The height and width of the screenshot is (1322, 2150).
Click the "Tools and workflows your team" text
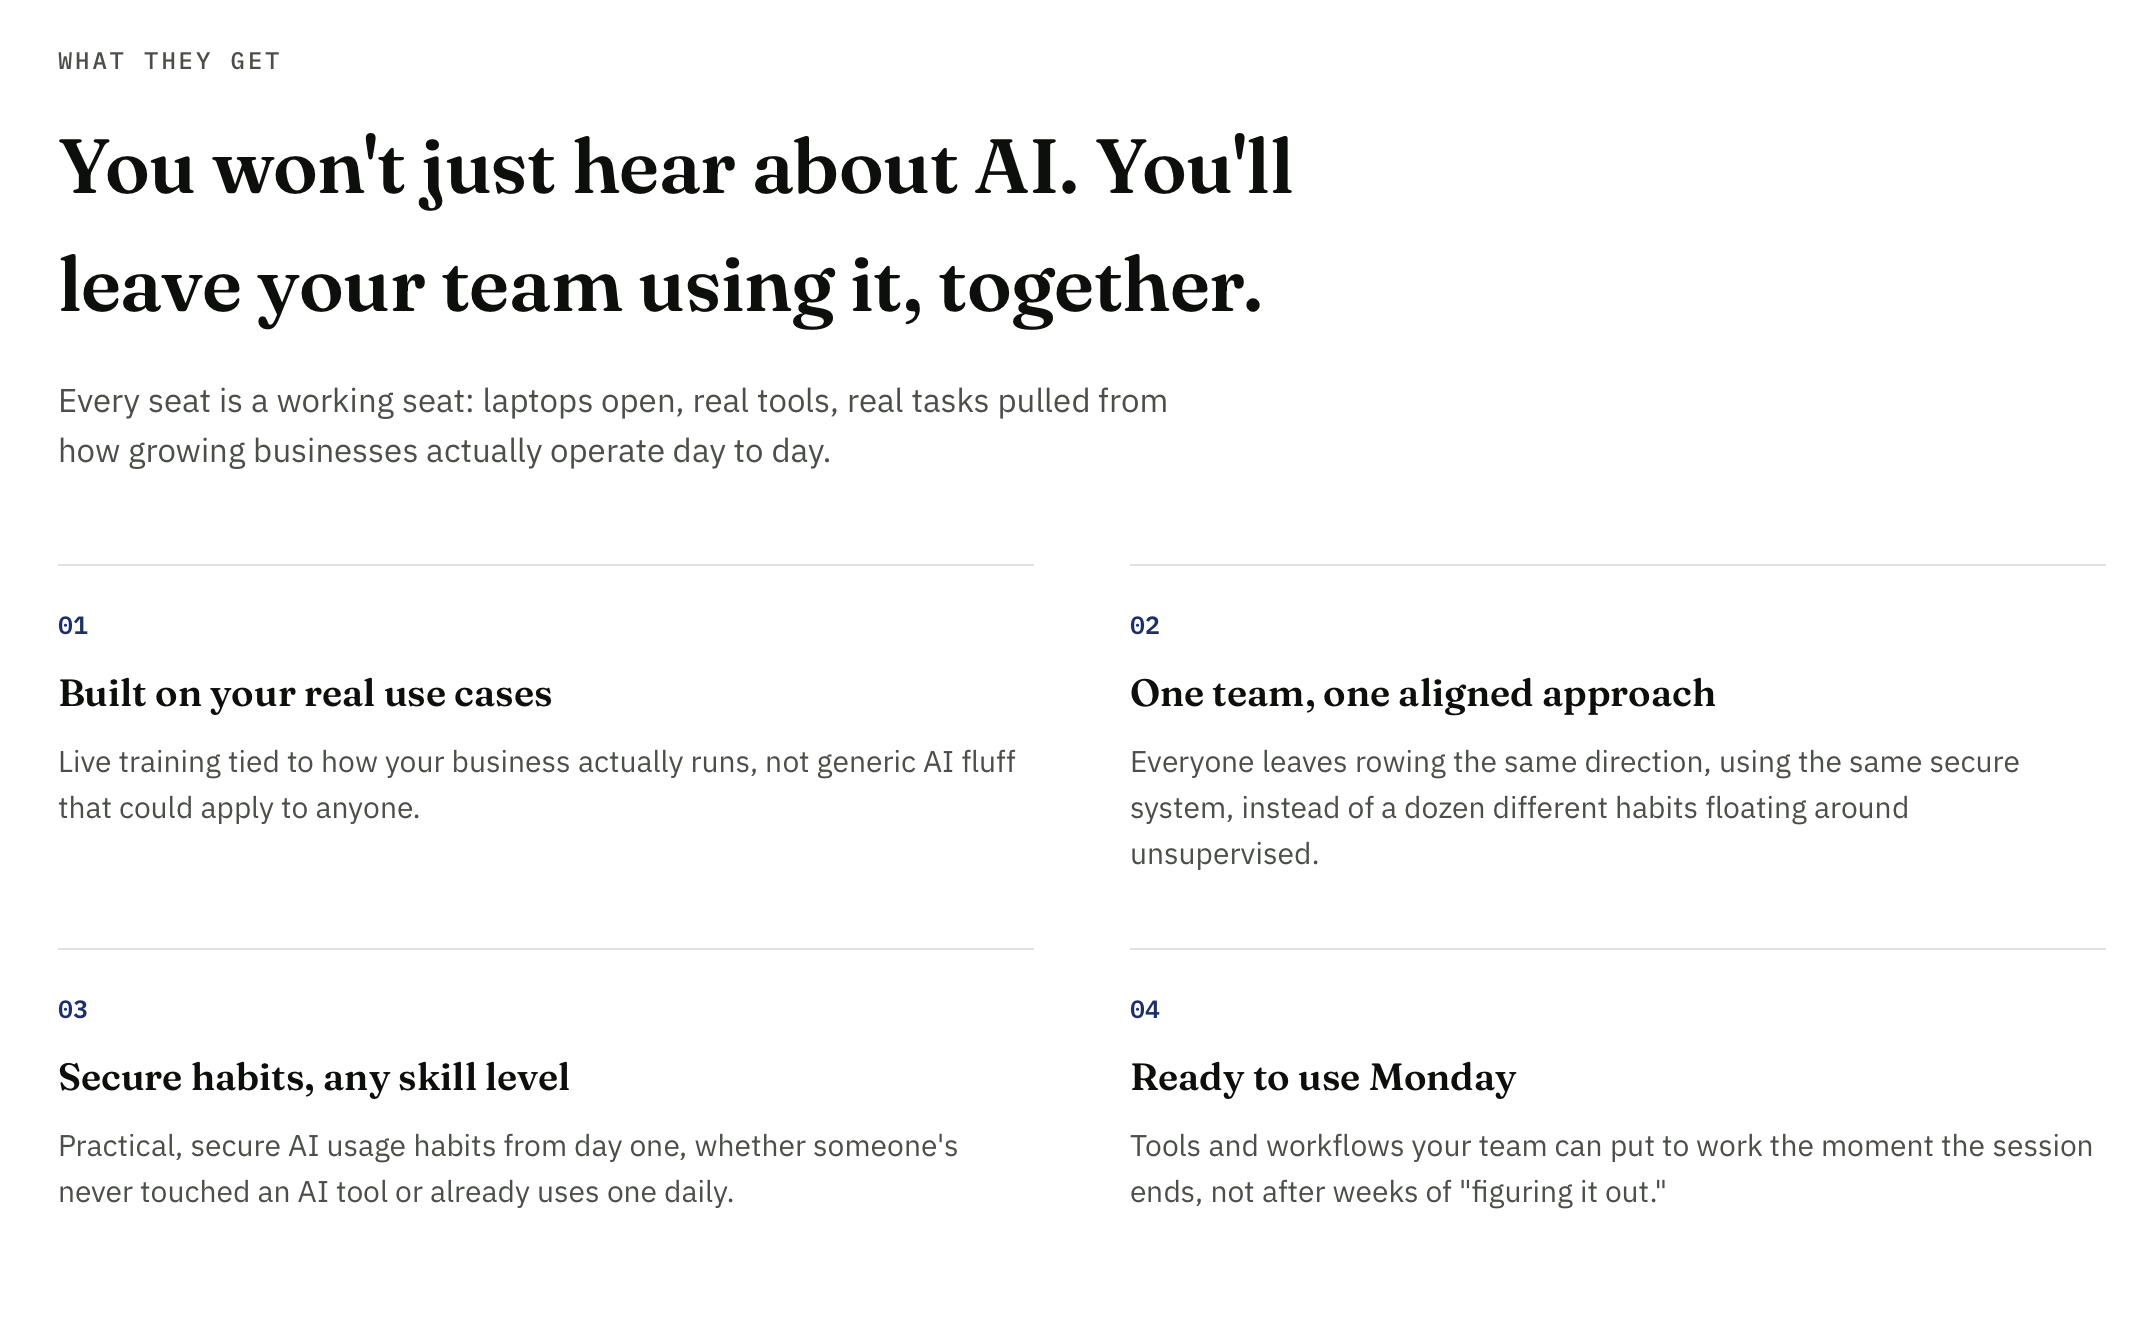tap(1612, 1169)
